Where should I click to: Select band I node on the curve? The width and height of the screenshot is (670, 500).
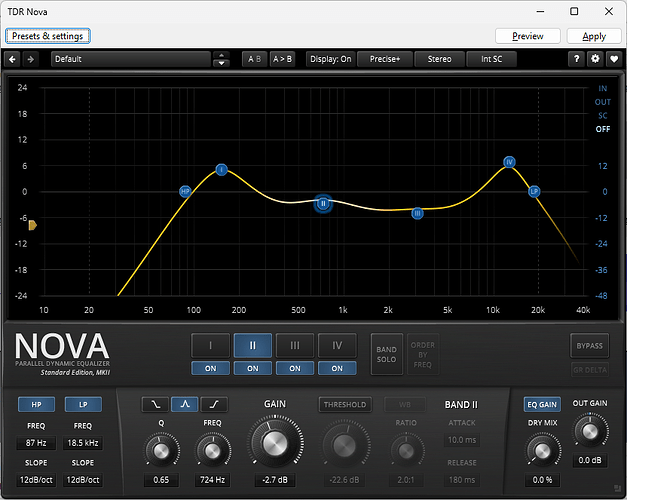click(221, 170)
